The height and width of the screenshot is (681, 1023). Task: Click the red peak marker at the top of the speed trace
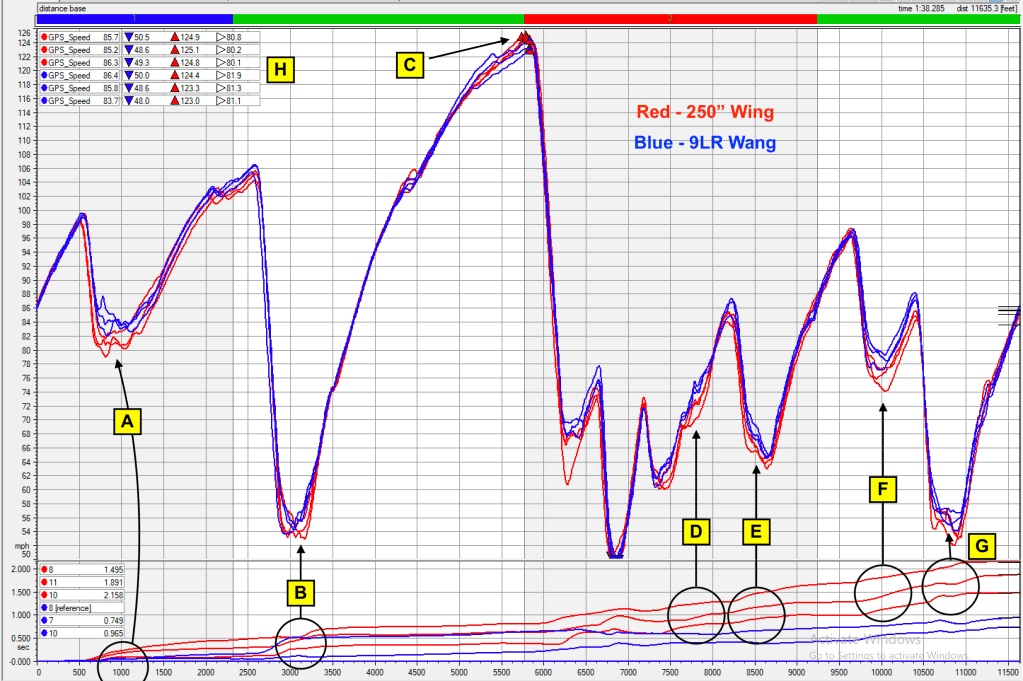(523, 37)
